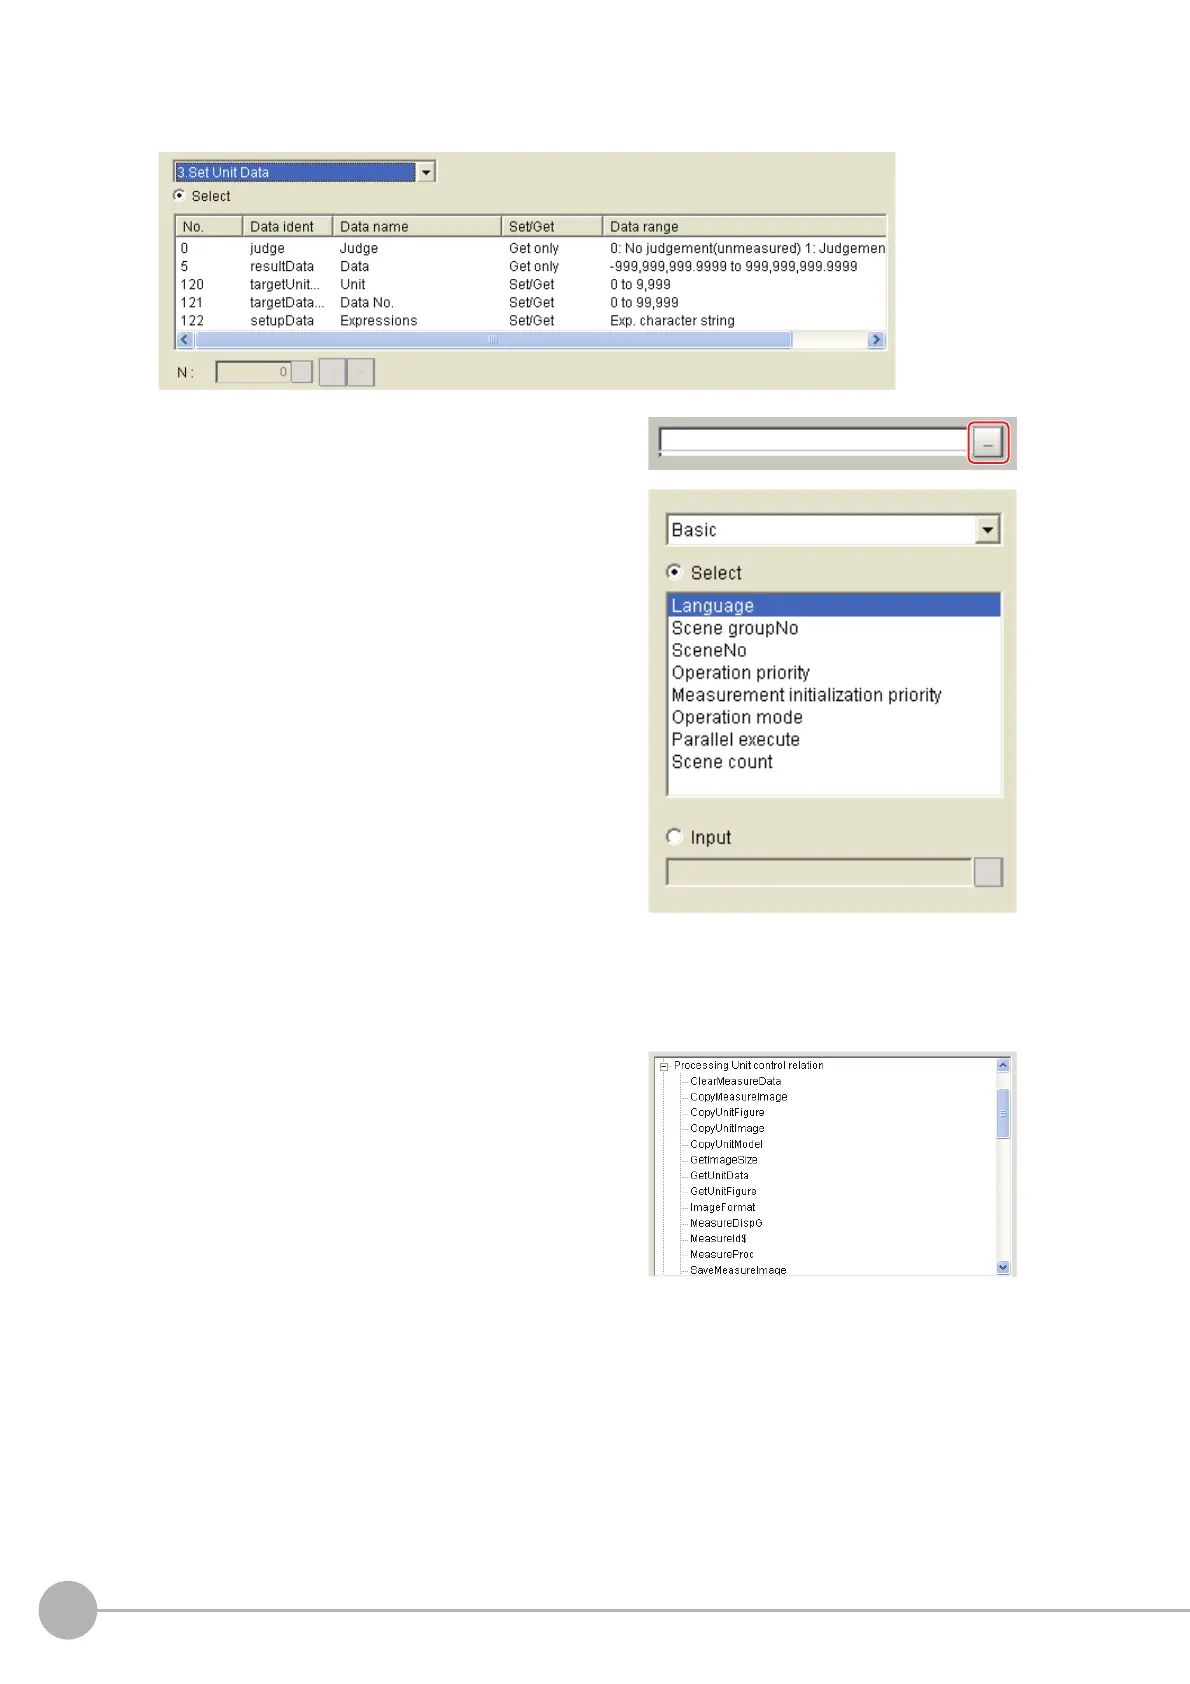The width and height of the screenshot is (1190, 1684).
Task: Choose the Select radio button under Basic
Action: pyautogui.click(x=675, y=572)
